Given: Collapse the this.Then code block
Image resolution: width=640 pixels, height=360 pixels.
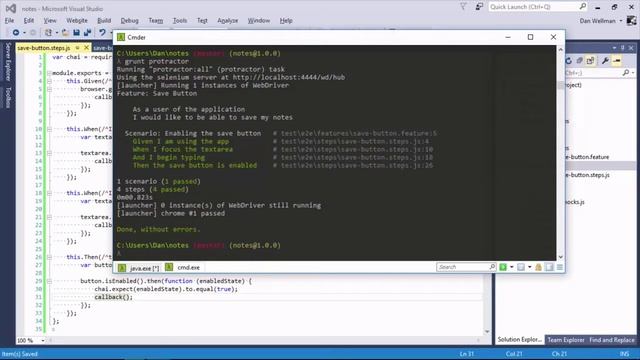Looking at the screenshot, I should (x=49, y=257).
